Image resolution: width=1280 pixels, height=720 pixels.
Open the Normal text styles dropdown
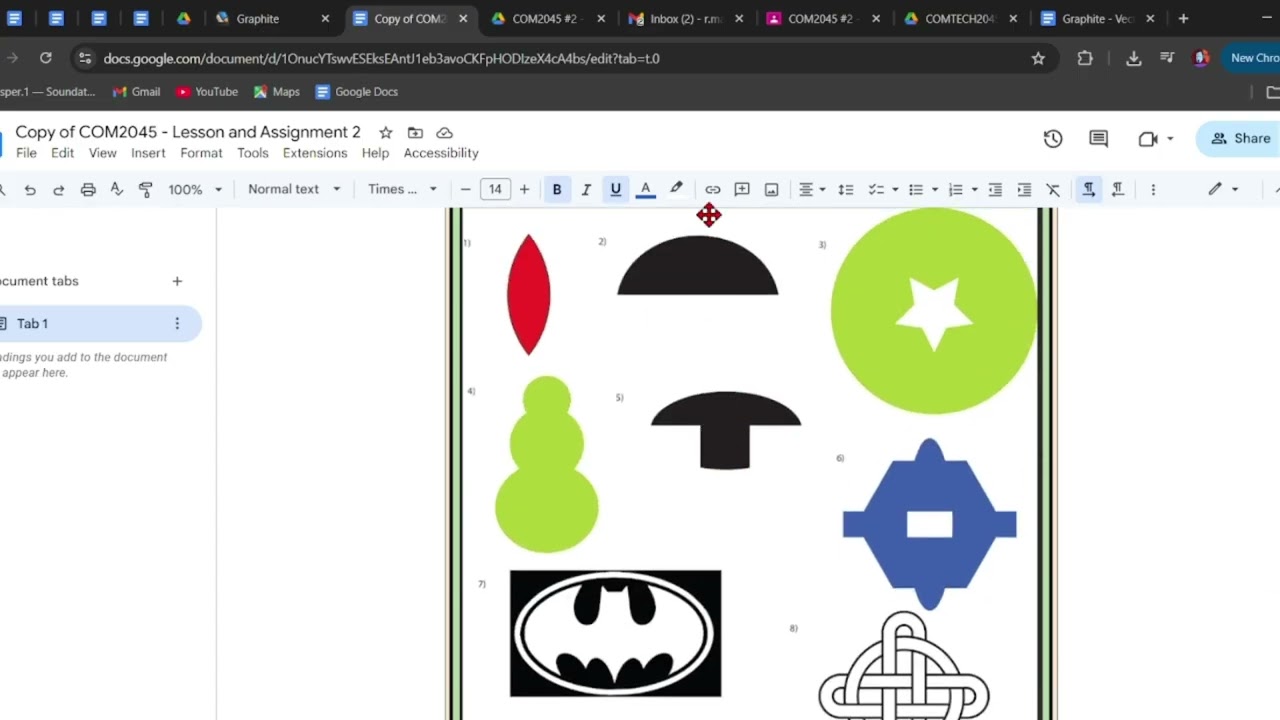pyautogui.click(x=294, y=189)
